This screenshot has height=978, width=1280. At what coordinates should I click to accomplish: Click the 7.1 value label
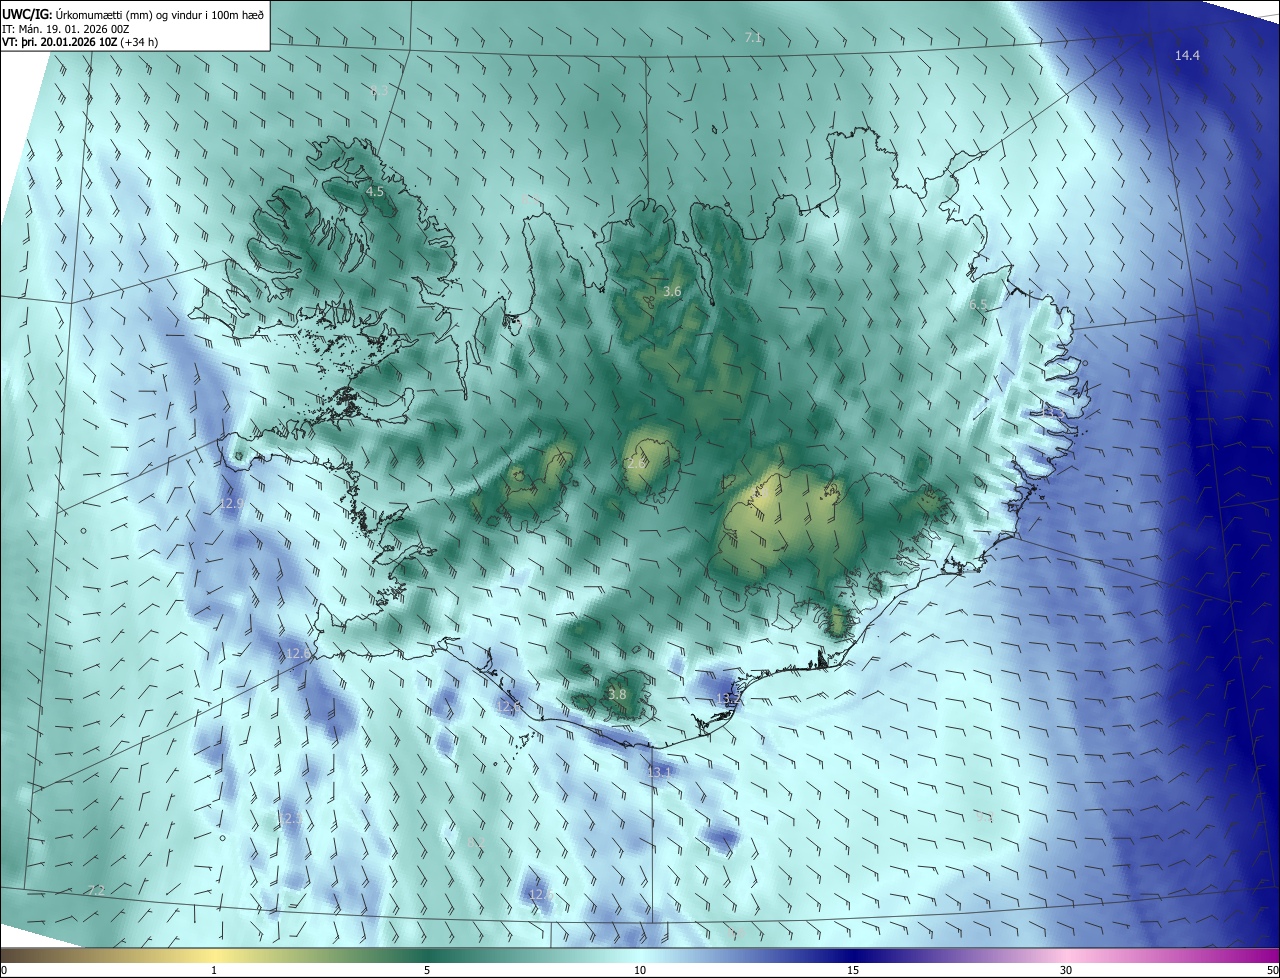[x=753, y=38]
